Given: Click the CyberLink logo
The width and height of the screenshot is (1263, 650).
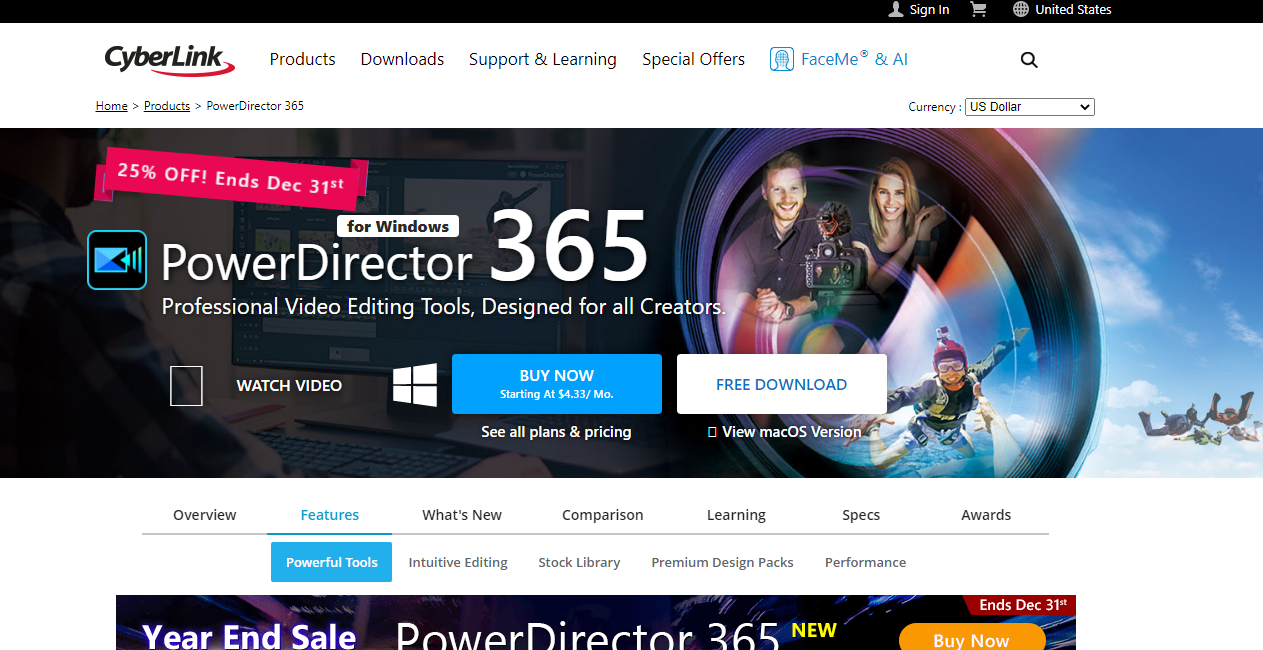Looking at the screenshot, I should click(x=169, y=60).
